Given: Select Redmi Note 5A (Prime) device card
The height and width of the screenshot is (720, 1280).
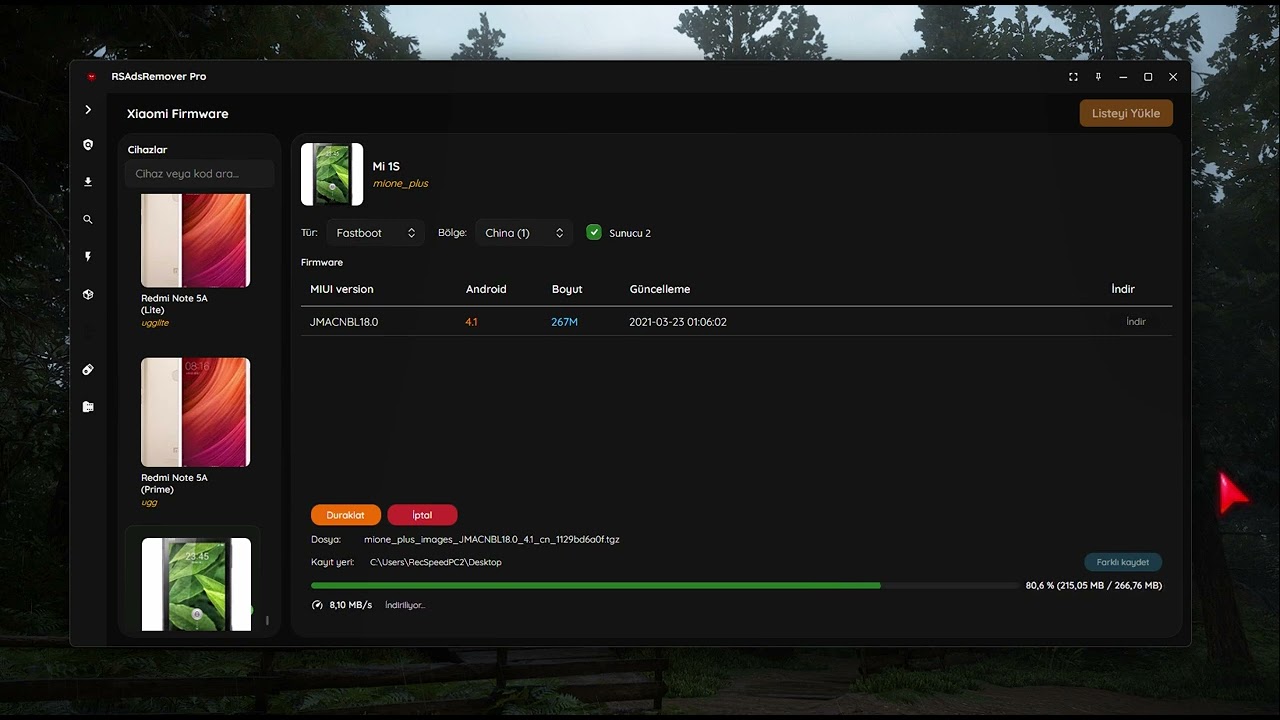Looking at the screenshot, I should tap(195, 432).
